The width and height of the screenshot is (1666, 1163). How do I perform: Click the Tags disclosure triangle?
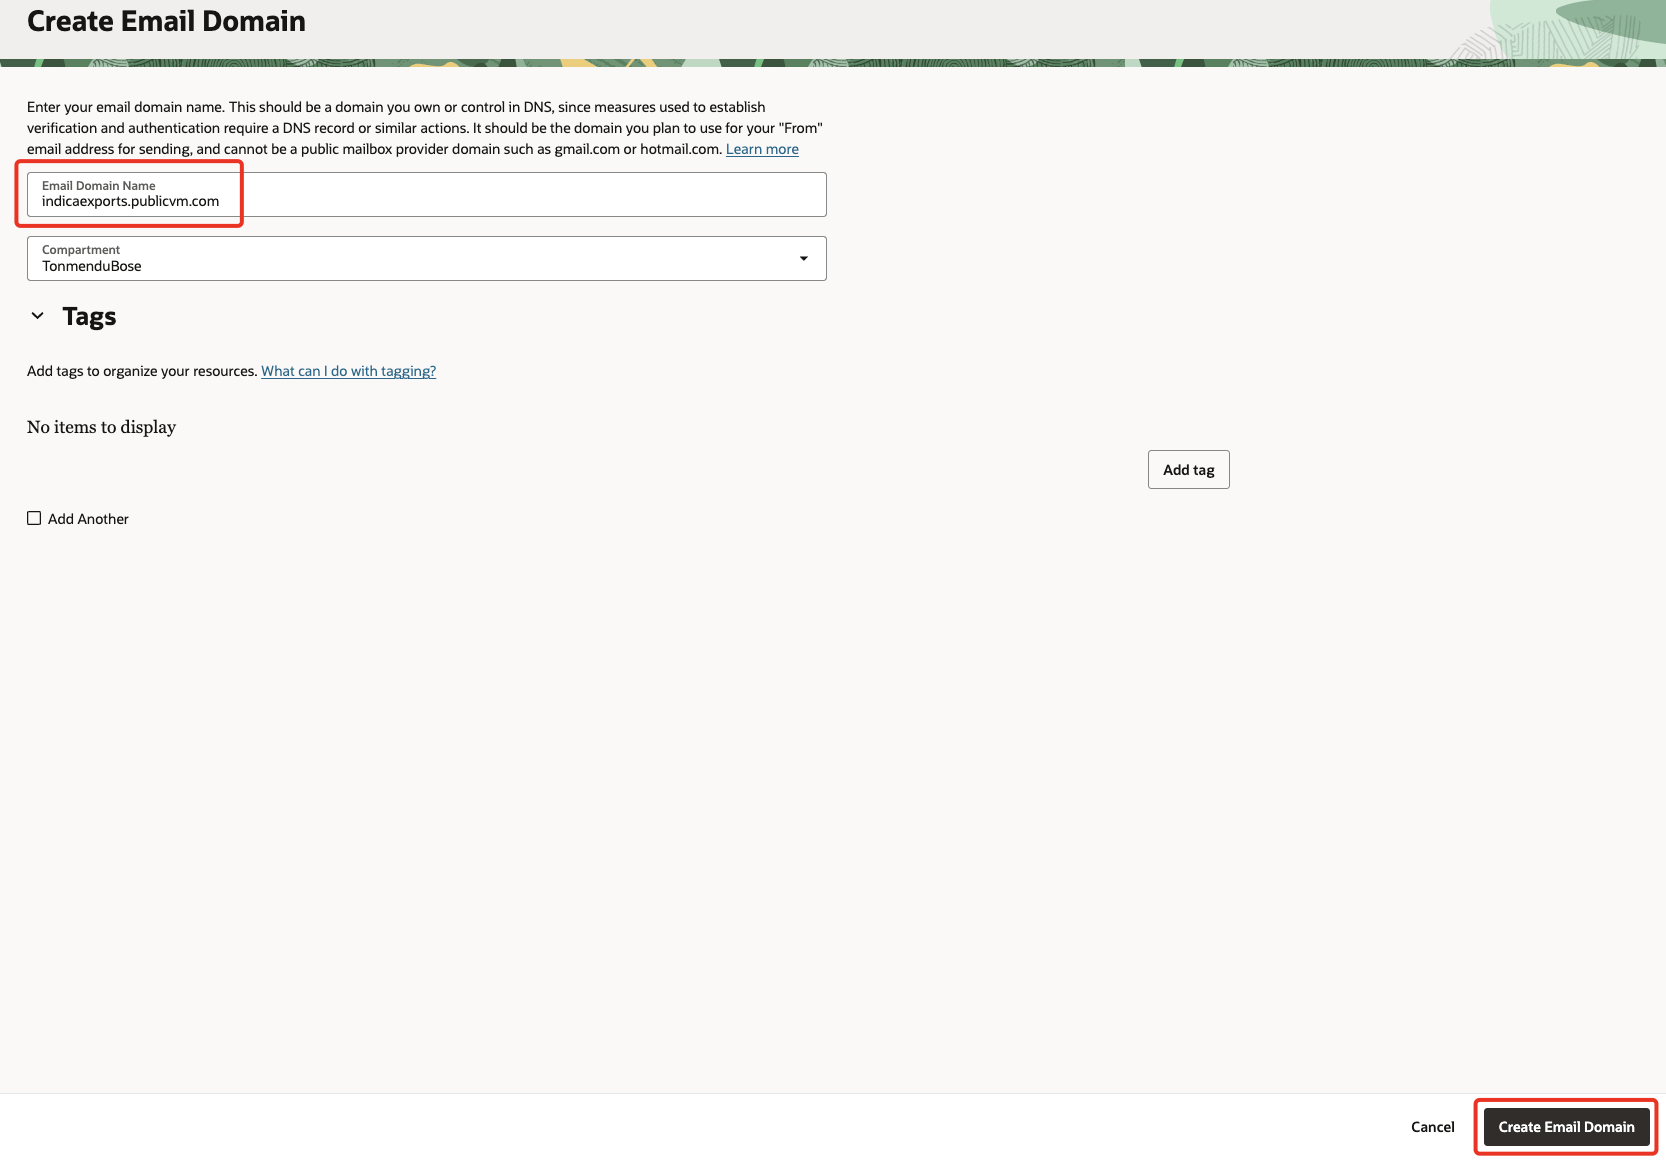pos(37,315)
